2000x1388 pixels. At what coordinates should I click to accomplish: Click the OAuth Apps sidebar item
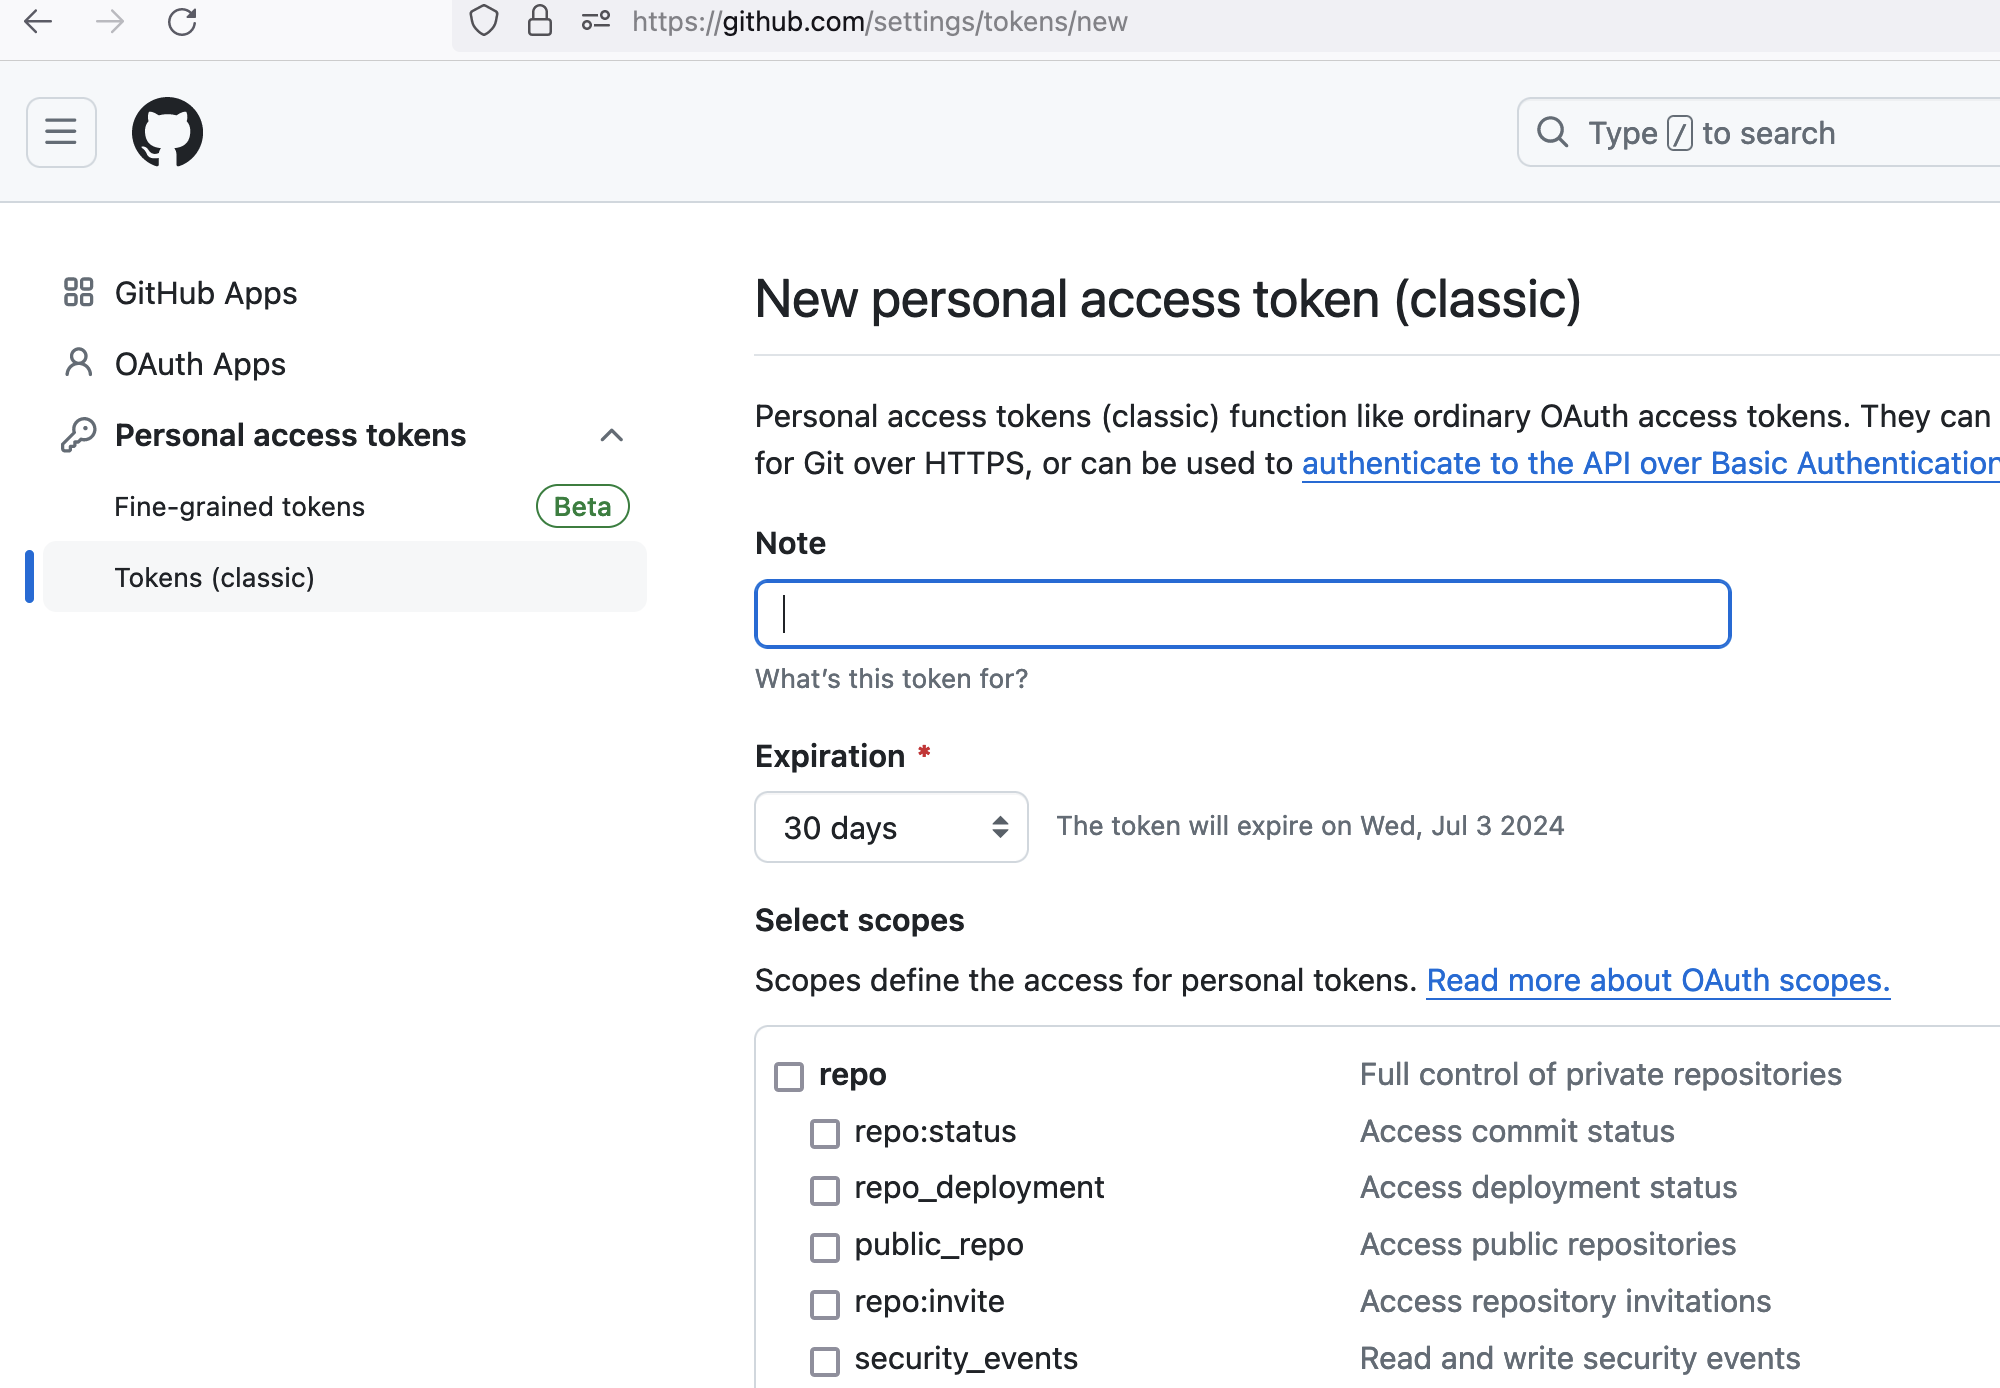(x=199, y=362)
